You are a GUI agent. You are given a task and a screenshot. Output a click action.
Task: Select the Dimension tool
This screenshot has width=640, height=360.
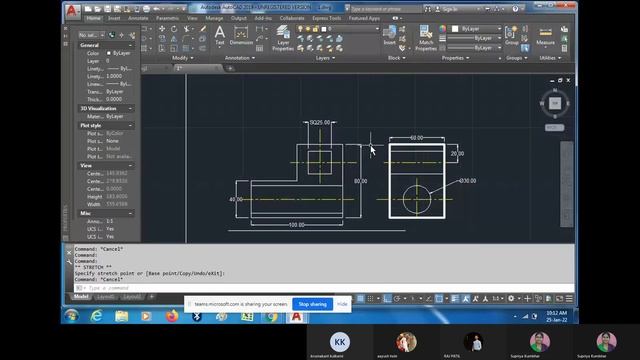pyautogui.click(x=241, y=35)
